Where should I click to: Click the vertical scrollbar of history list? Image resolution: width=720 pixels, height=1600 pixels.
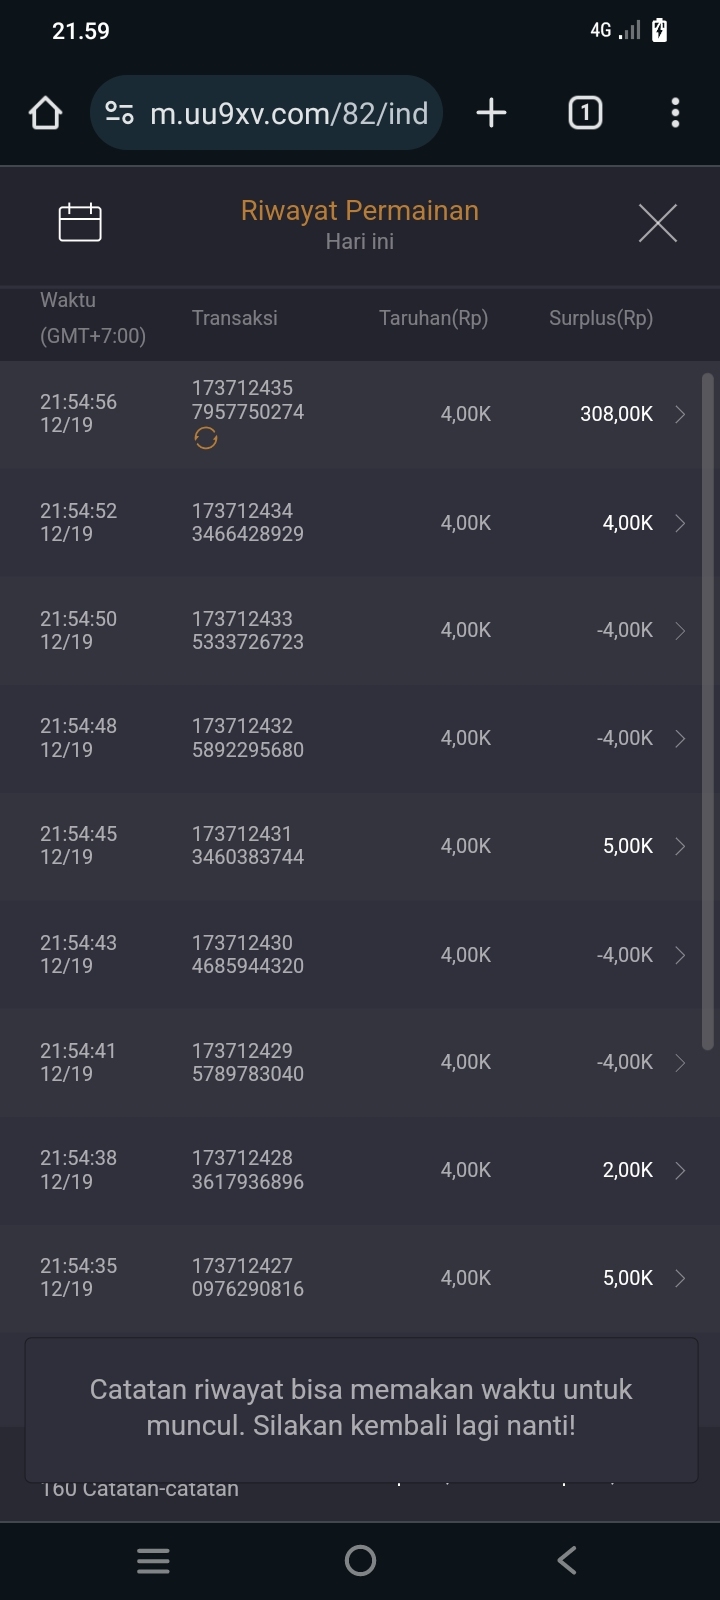coord(707,710)
